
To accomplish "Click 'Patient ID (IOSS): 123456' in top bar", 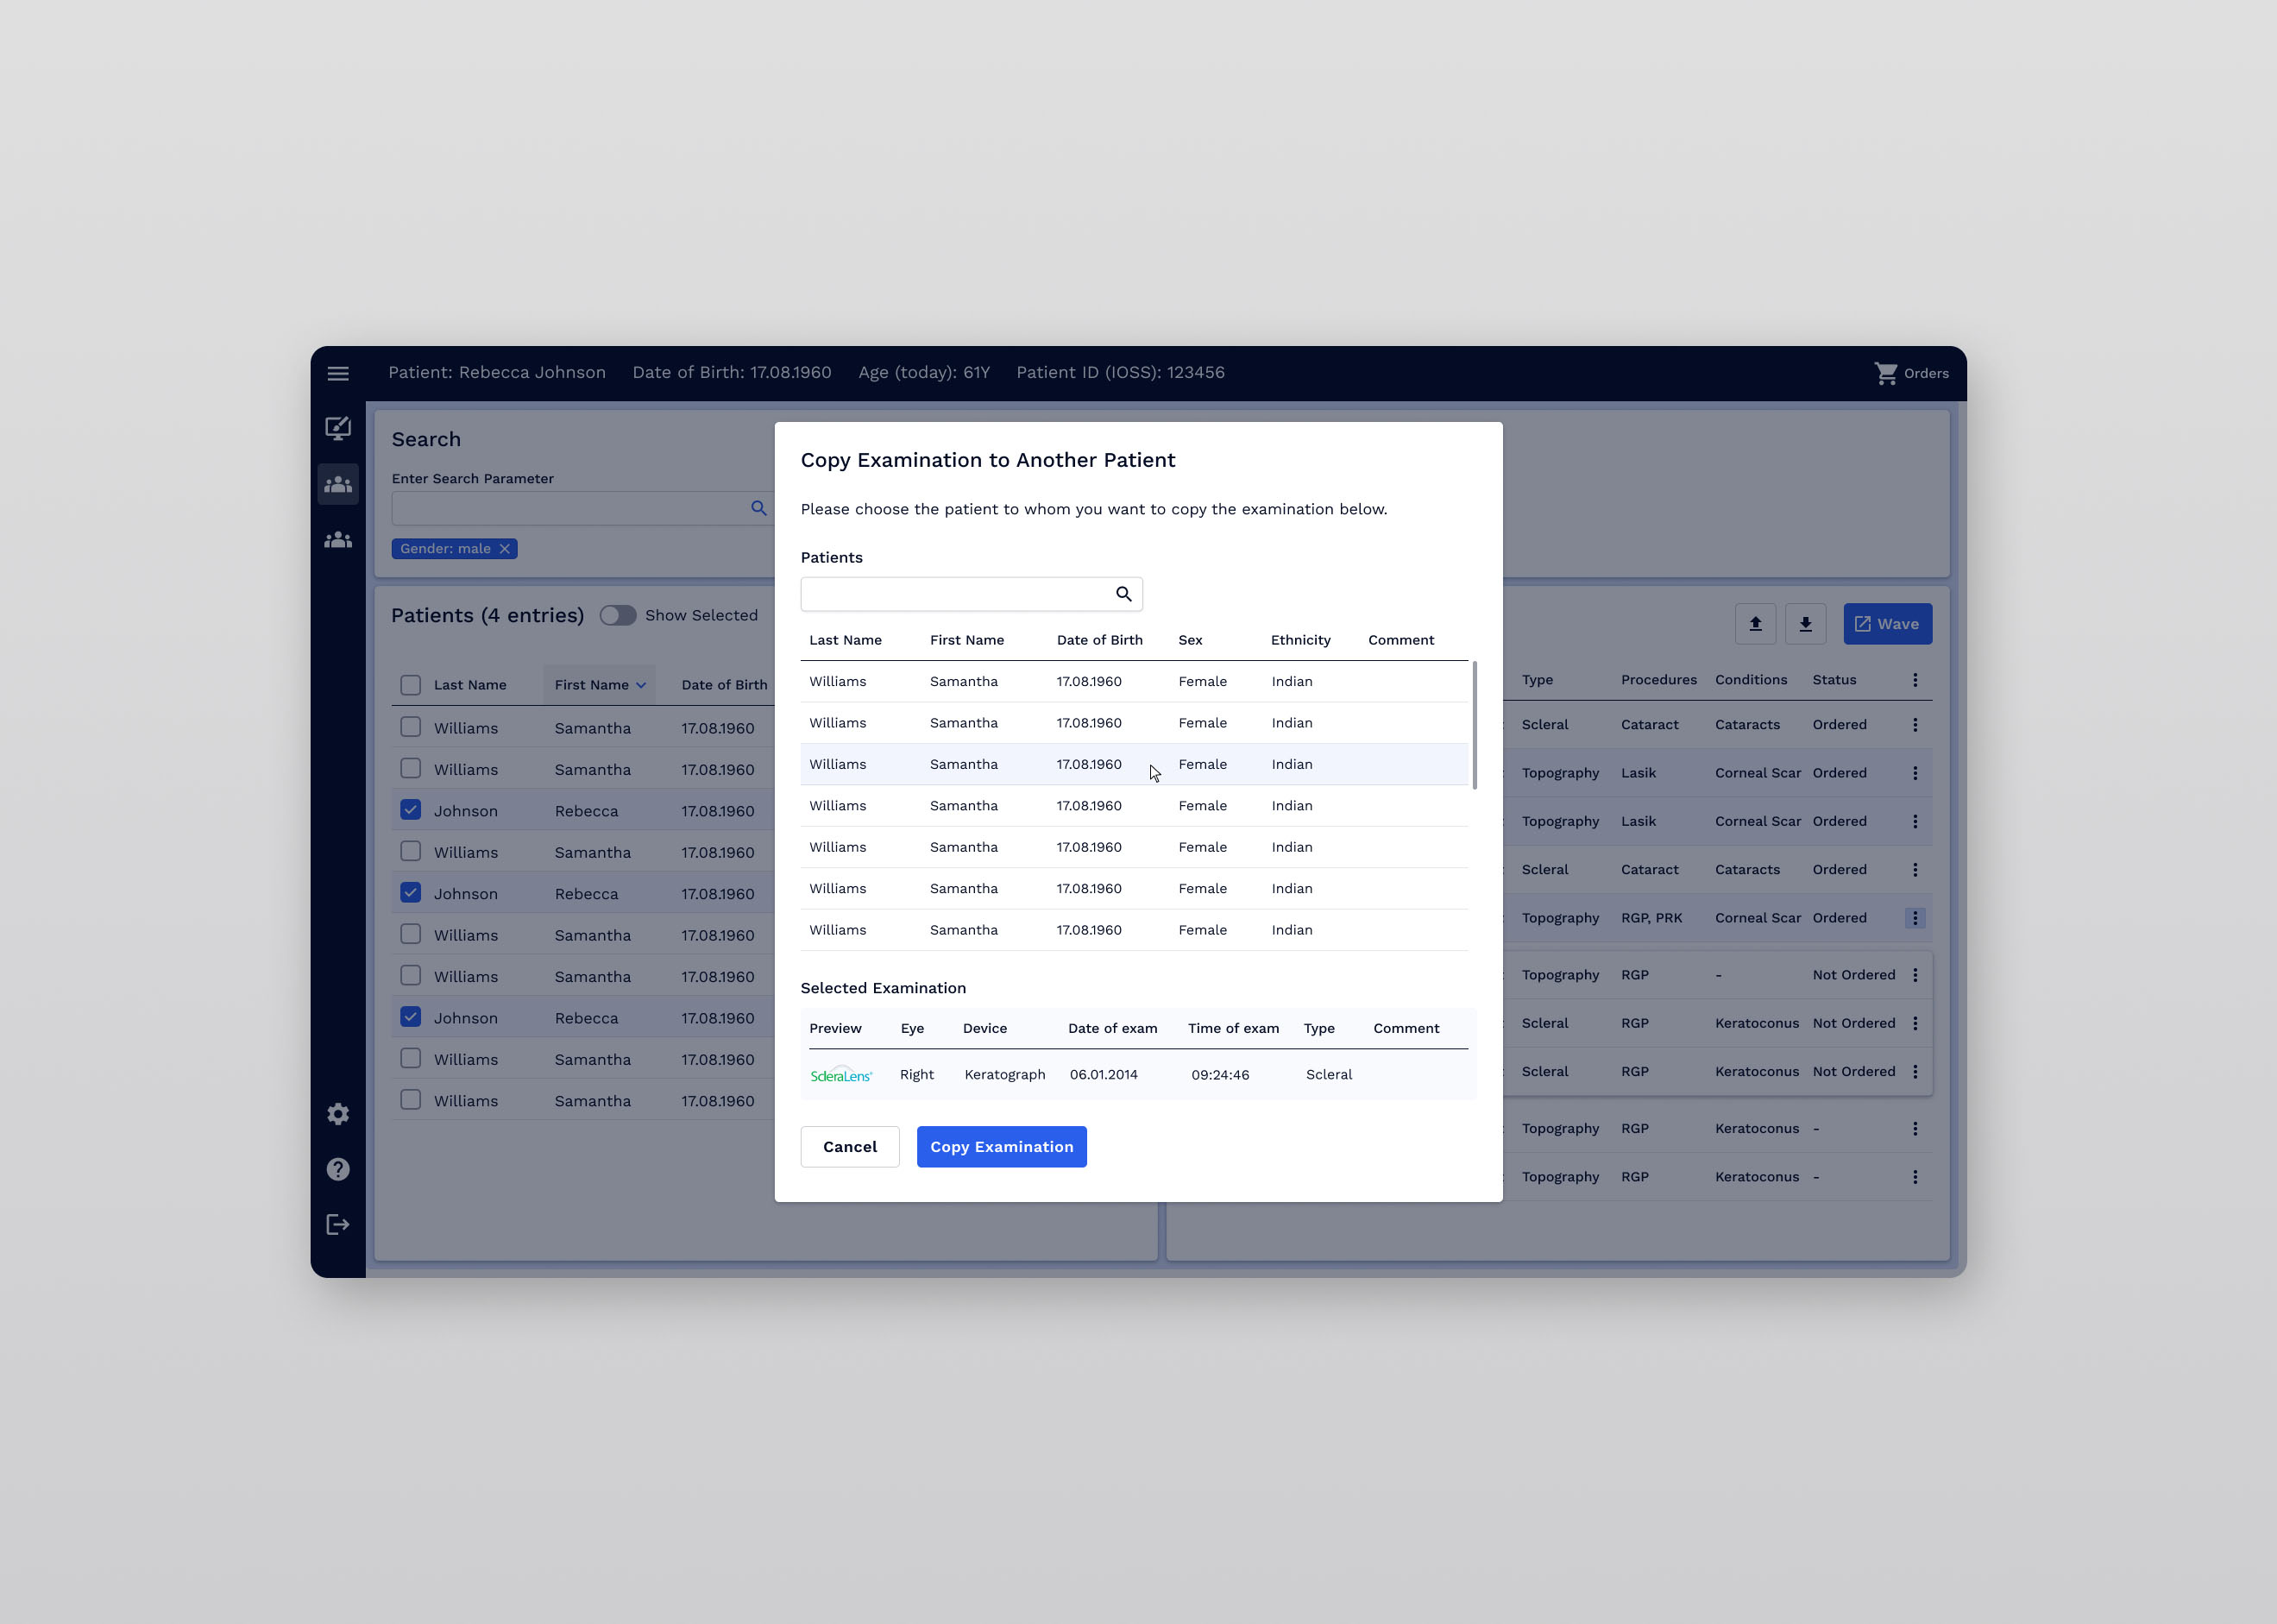I will (1120, 373).
